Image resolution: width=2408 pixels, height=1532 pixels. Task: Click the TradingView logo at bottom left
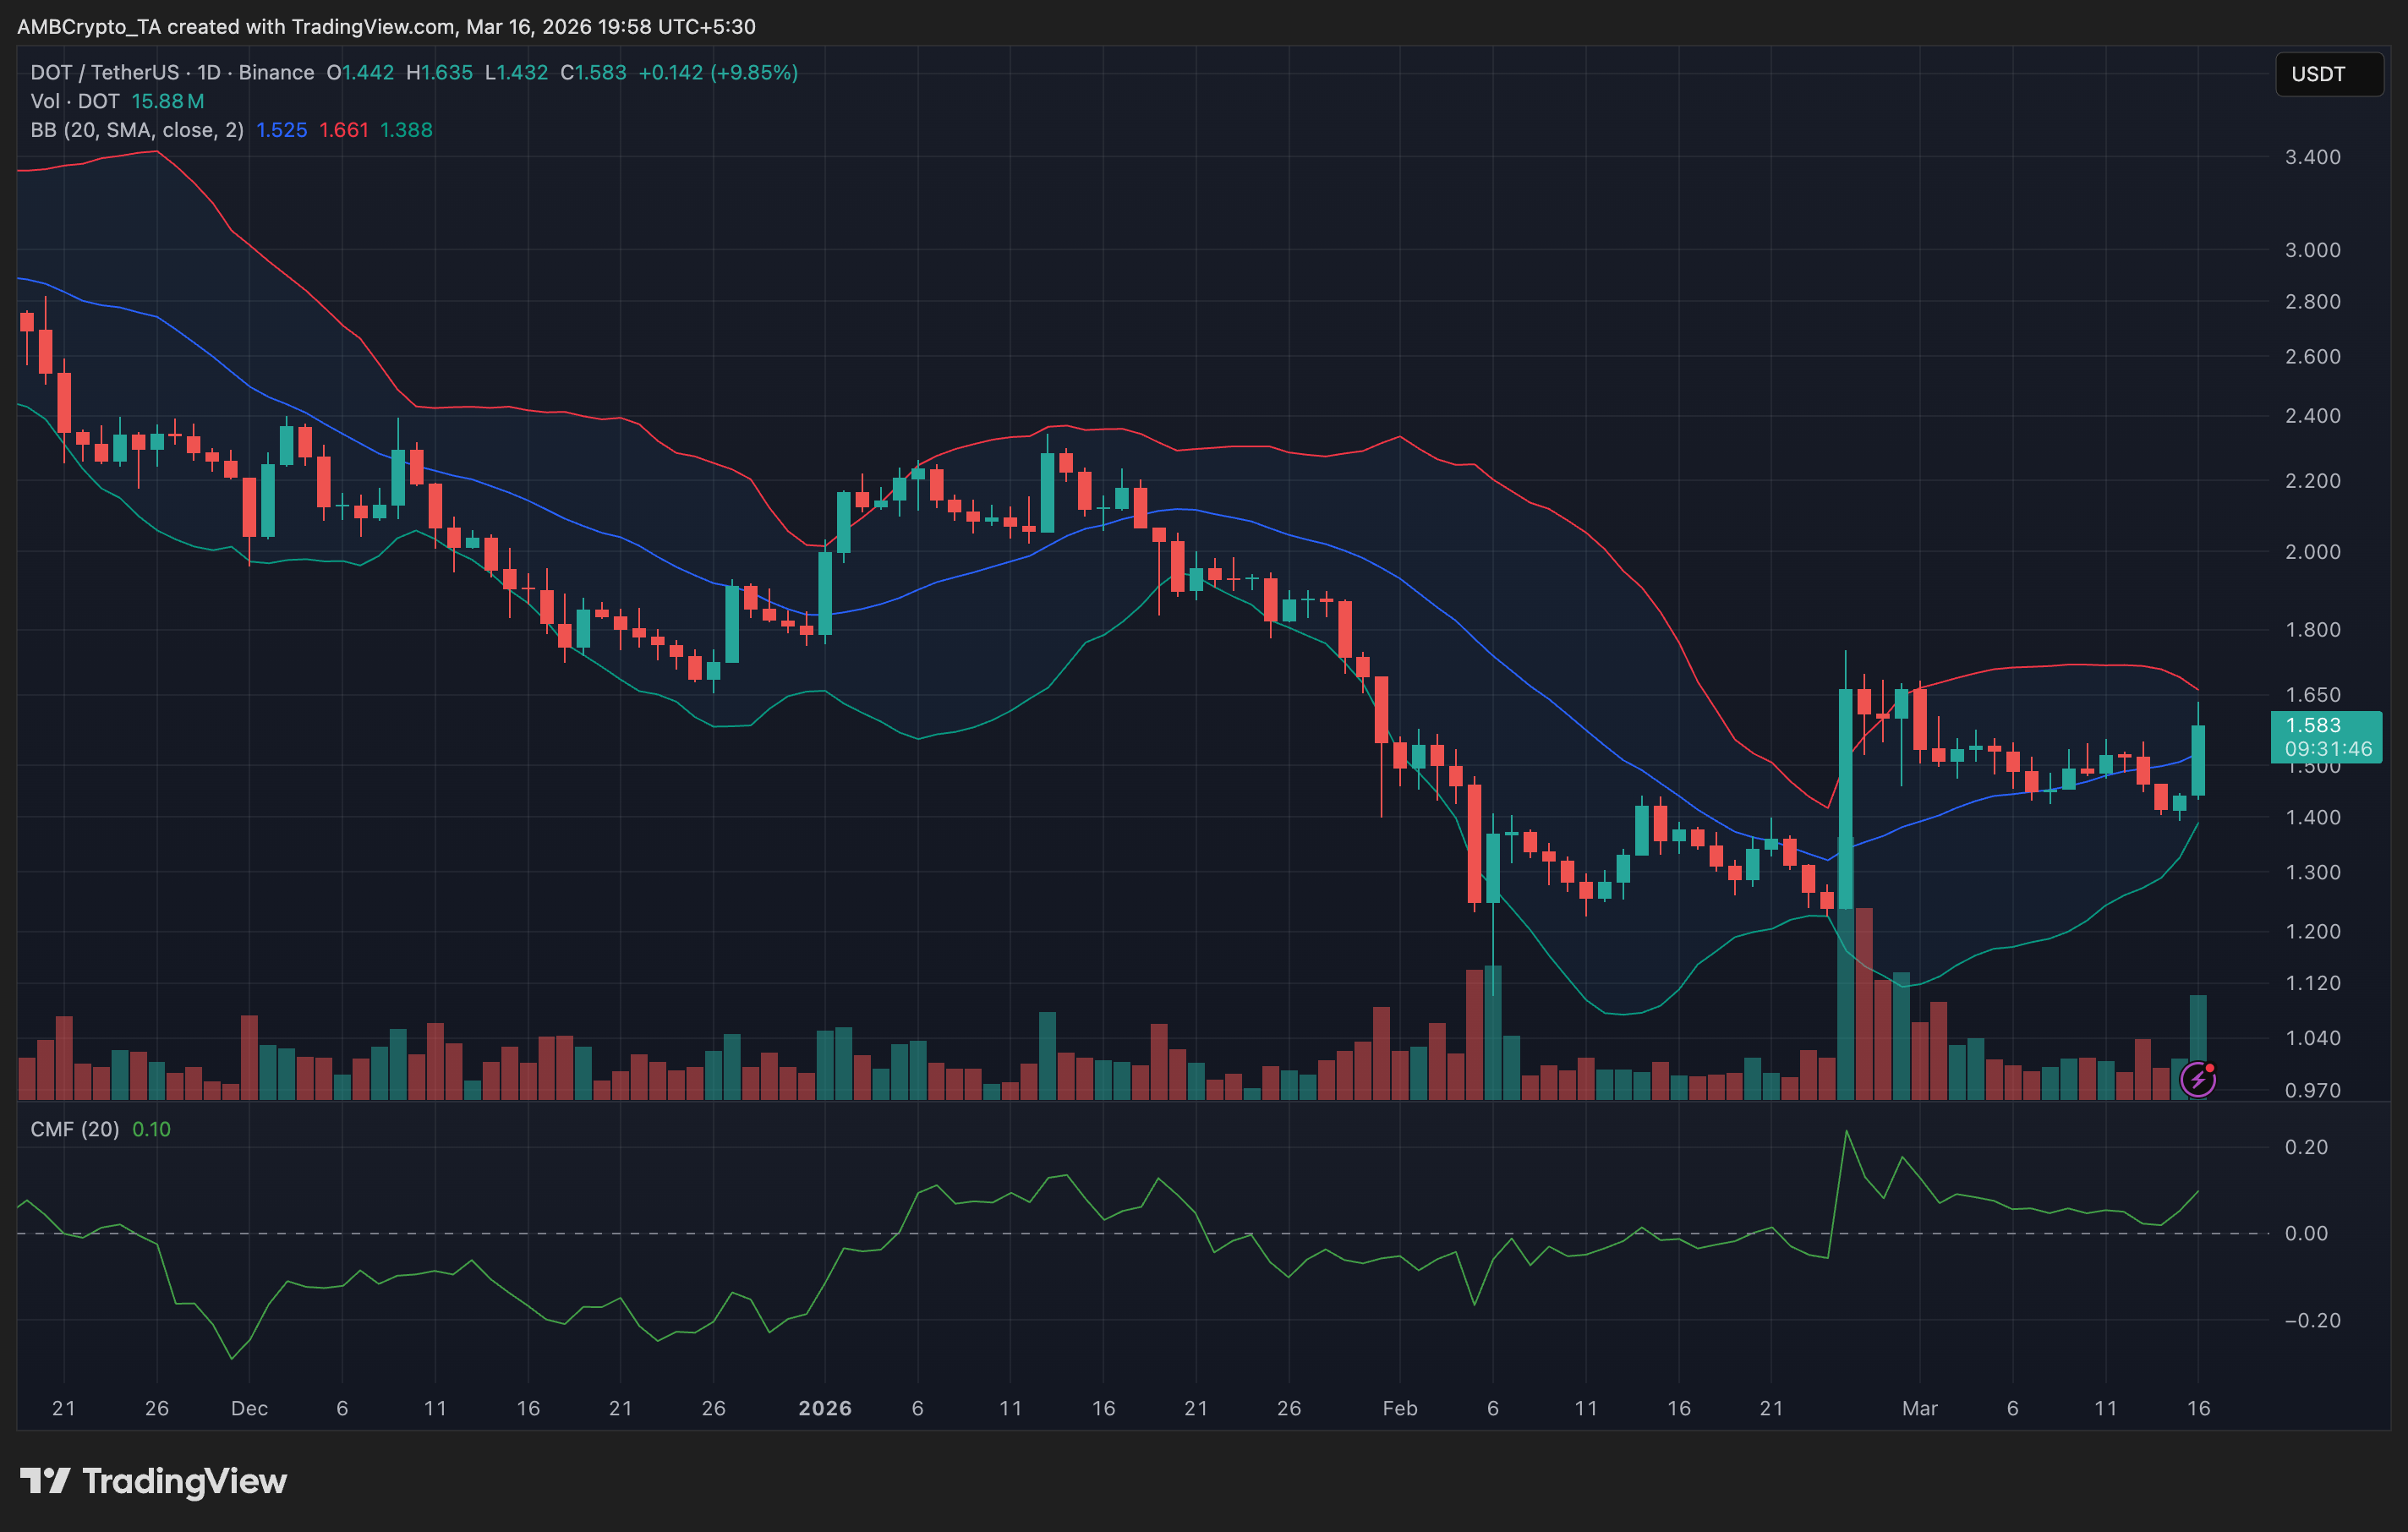pyautogui.click(x=153, y=1481)
